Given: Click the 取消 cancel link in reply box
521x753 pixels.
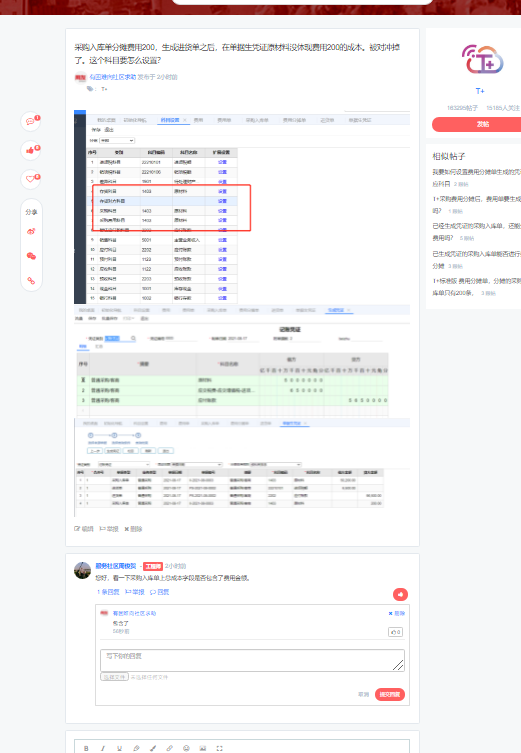Looking at the screenshot, I should tap(363, 694).
